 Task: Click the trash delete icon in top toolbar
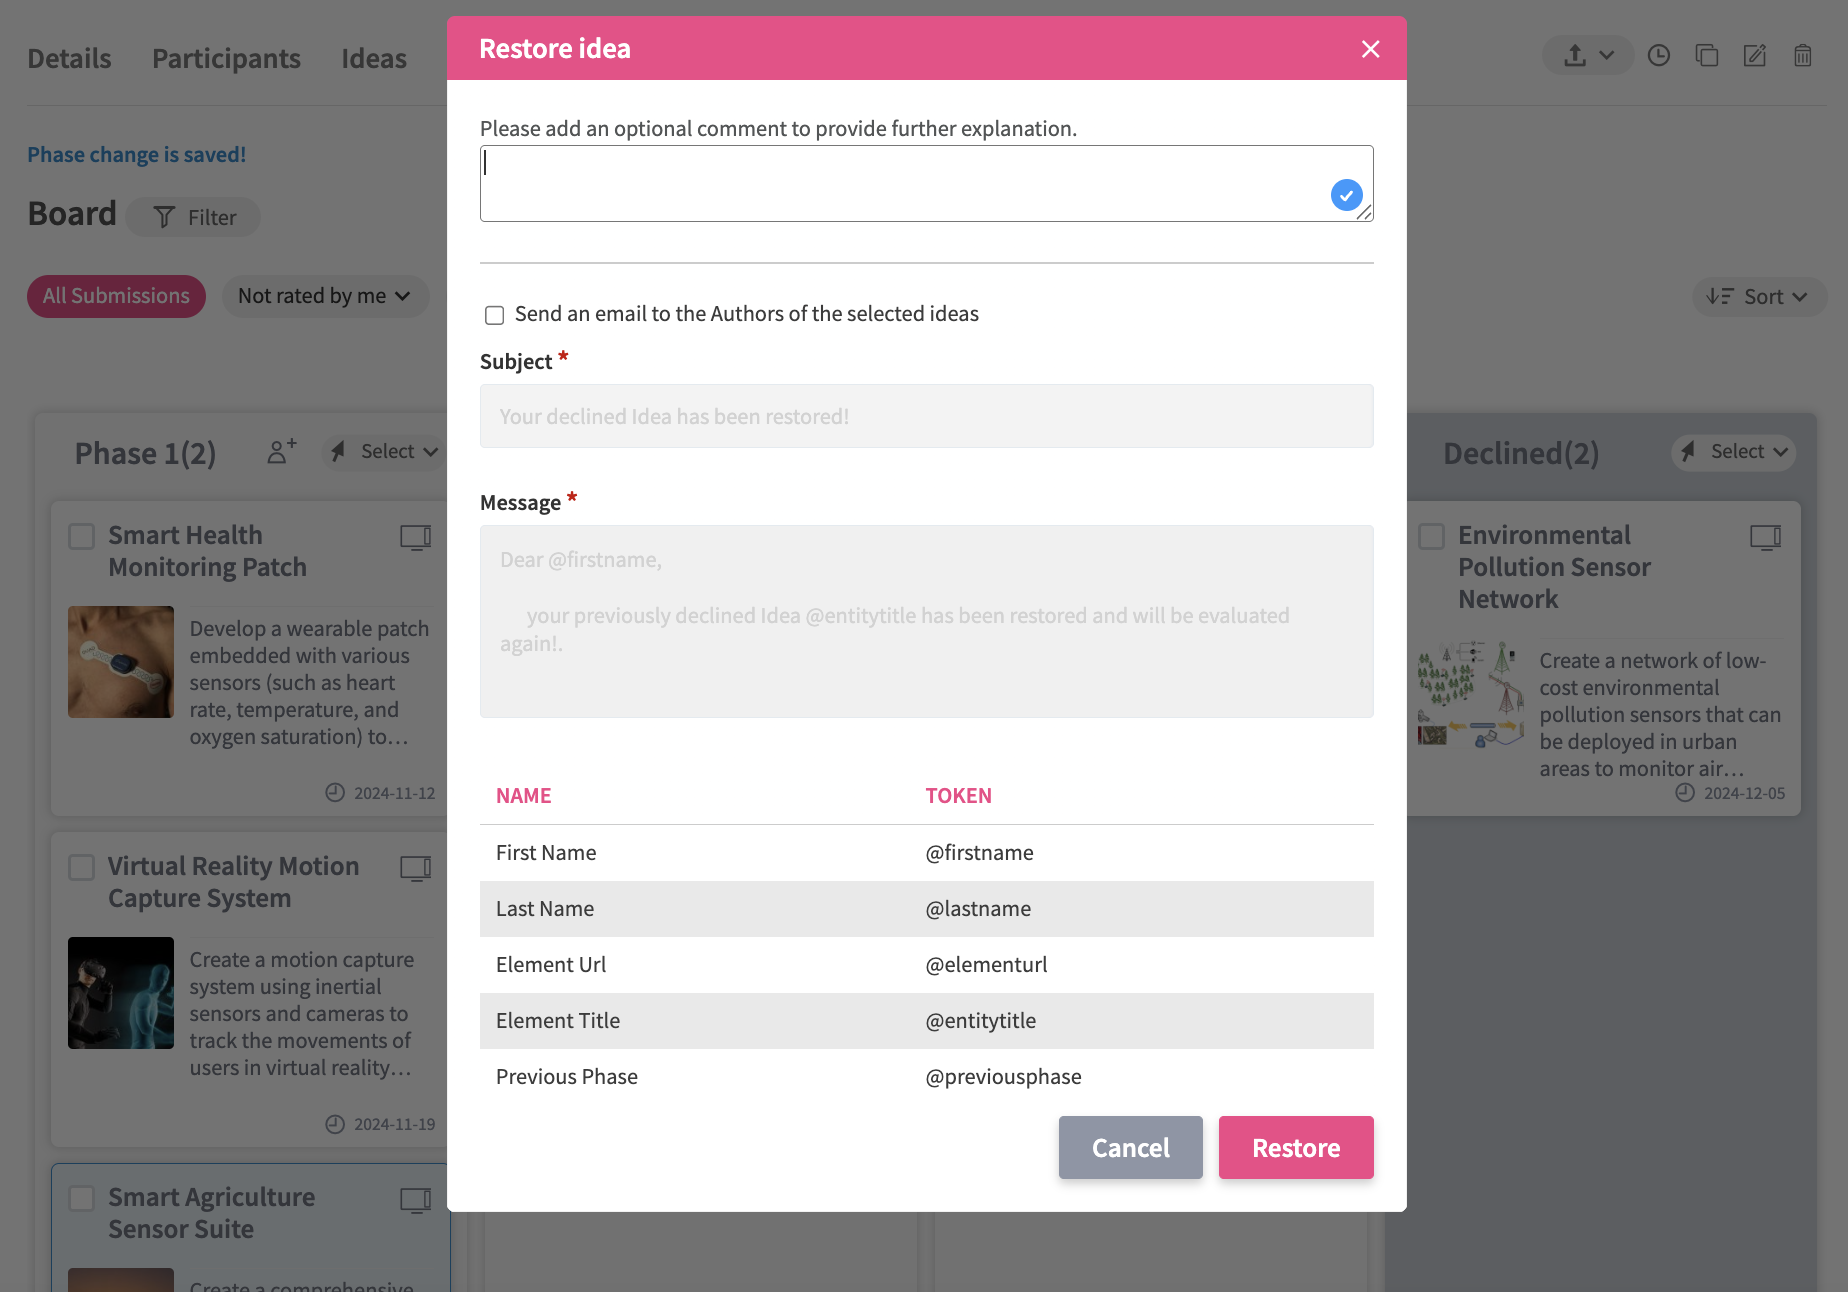tap(1803, 56)
